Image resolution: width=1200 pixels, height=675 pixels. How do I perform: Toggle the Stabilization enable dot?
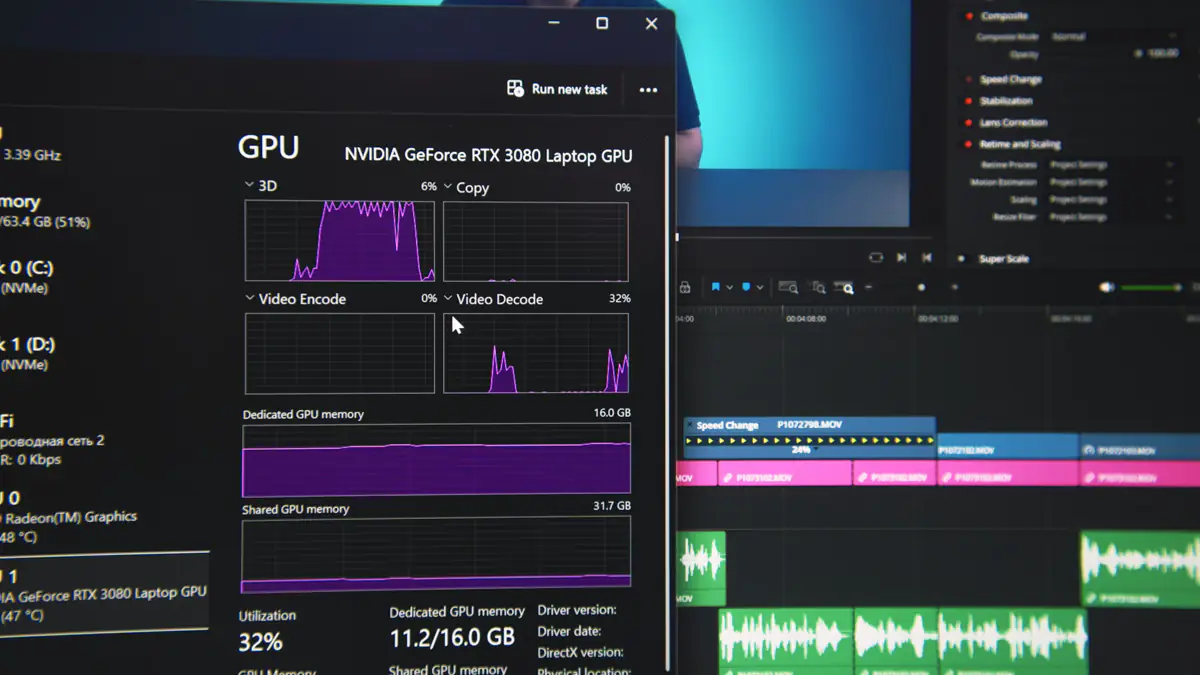pyautogui.click(x=968, y=101)
